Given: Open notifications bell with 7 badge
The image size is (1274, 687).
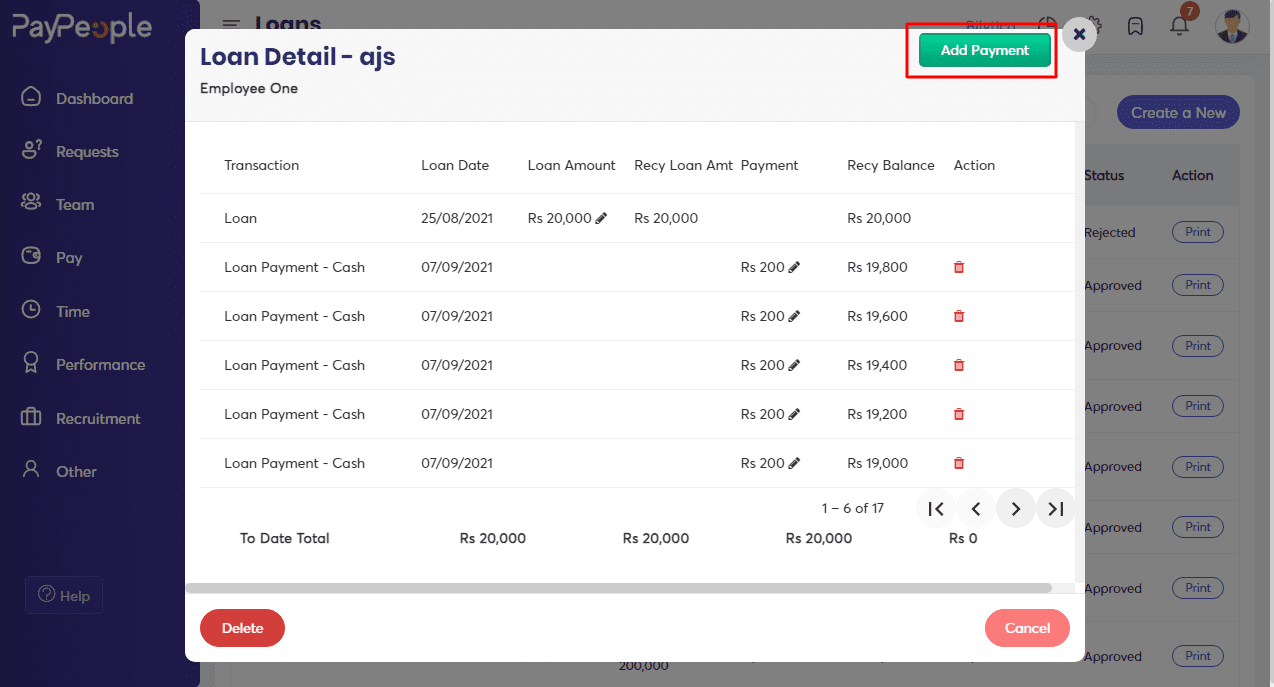Looking at the screenshot, I should (1180, 25).
